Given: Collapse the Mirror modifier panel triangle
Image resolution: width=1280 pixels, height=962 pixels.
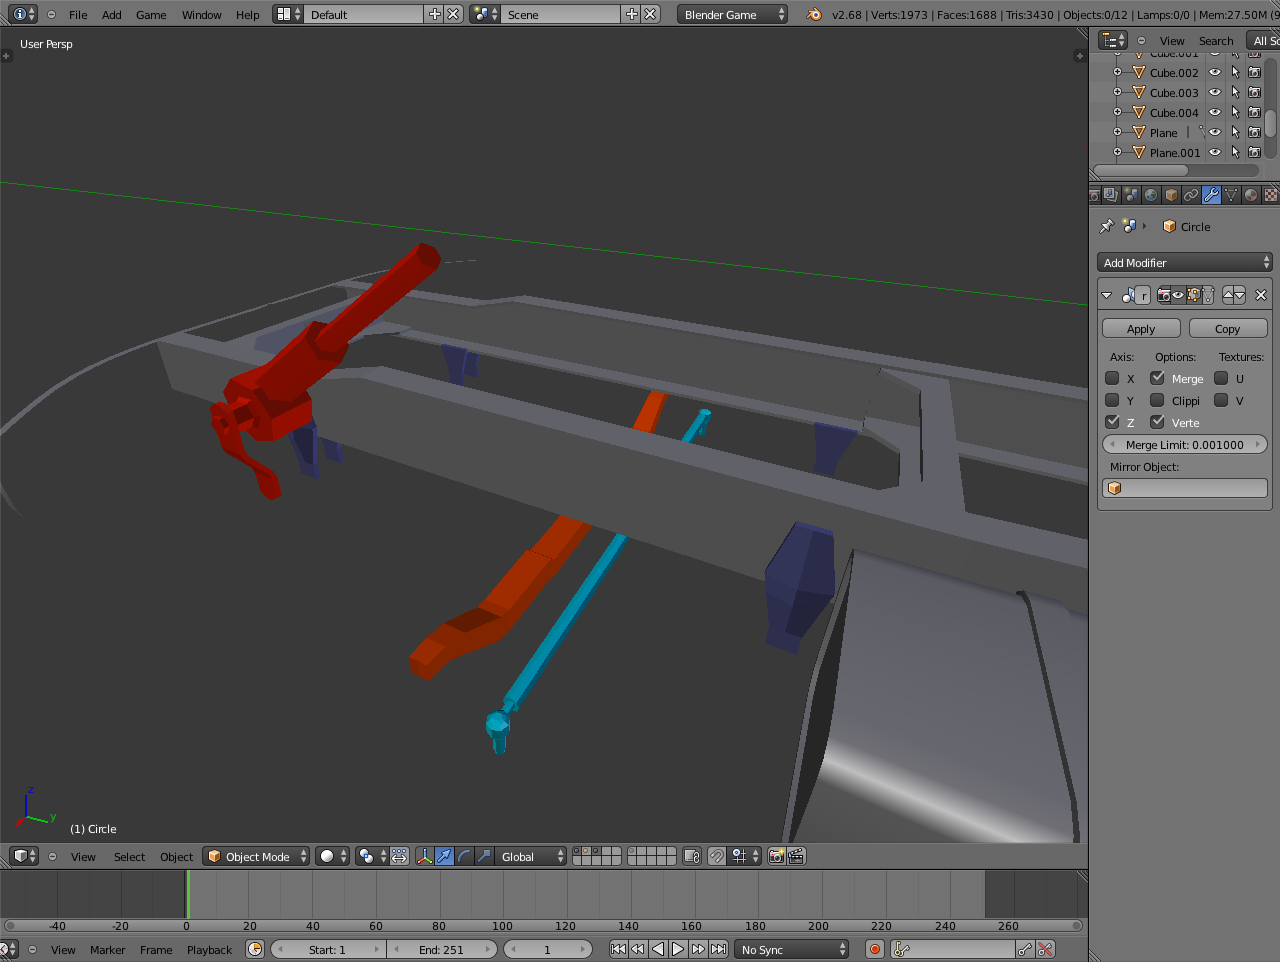Looking at the screenshot, I should pyautogui.click(x=1106, y=295).
